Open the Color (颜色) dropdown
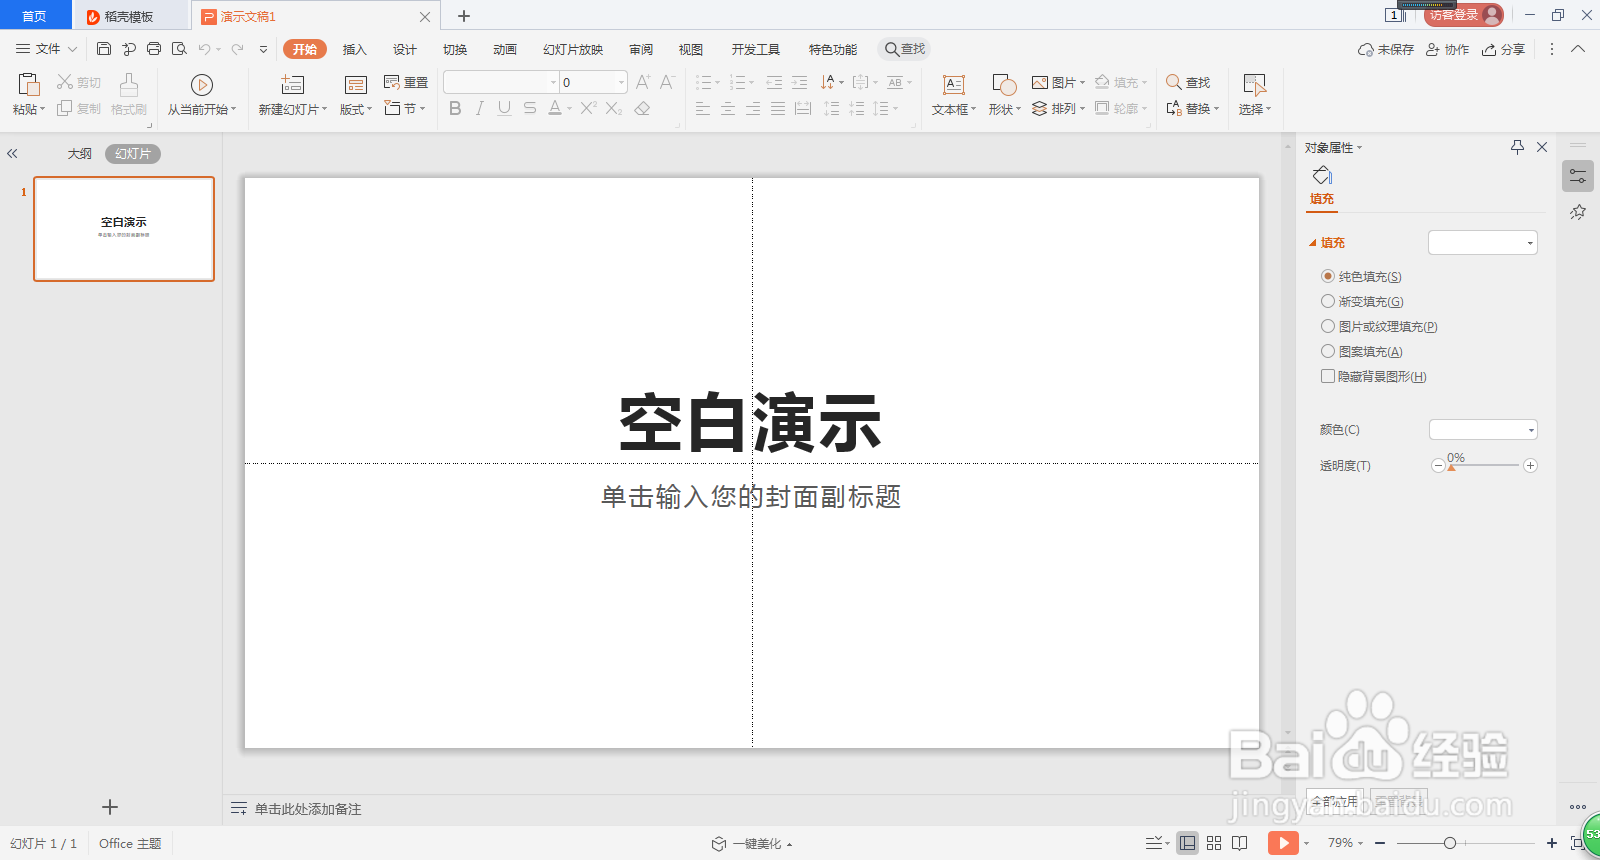This screenshot has height=860, width=1600. coord(1482,429)
